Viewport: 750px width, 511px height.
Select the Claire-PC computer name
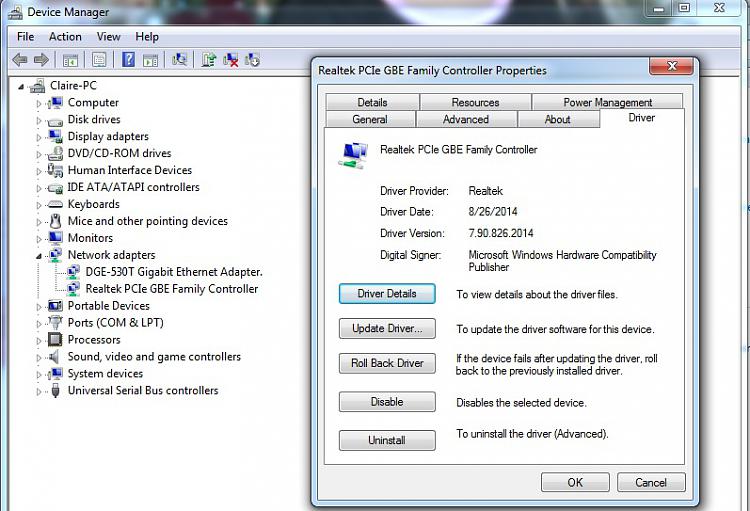click(x=73, y=86)
